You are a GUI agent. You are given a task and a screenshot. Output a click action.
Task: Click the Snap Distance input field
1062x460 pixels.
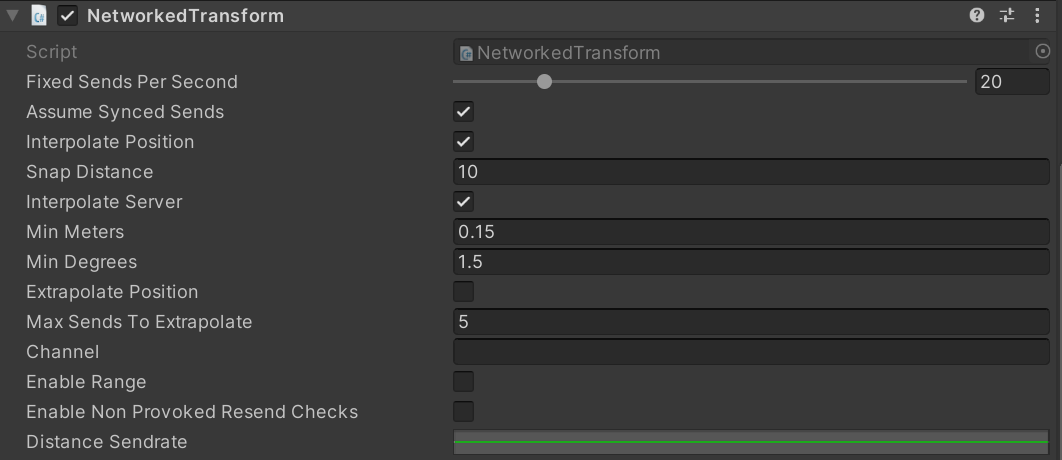[751, 172]
